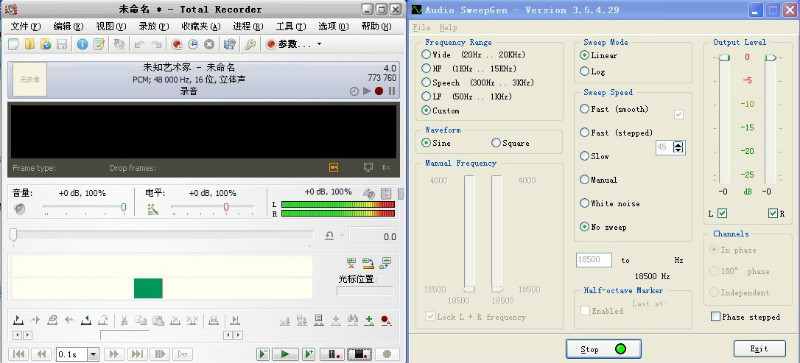800x363 pixels.
Task: Click the notepad edit-tags icon in the toolbar
Action: pos(98,44)
